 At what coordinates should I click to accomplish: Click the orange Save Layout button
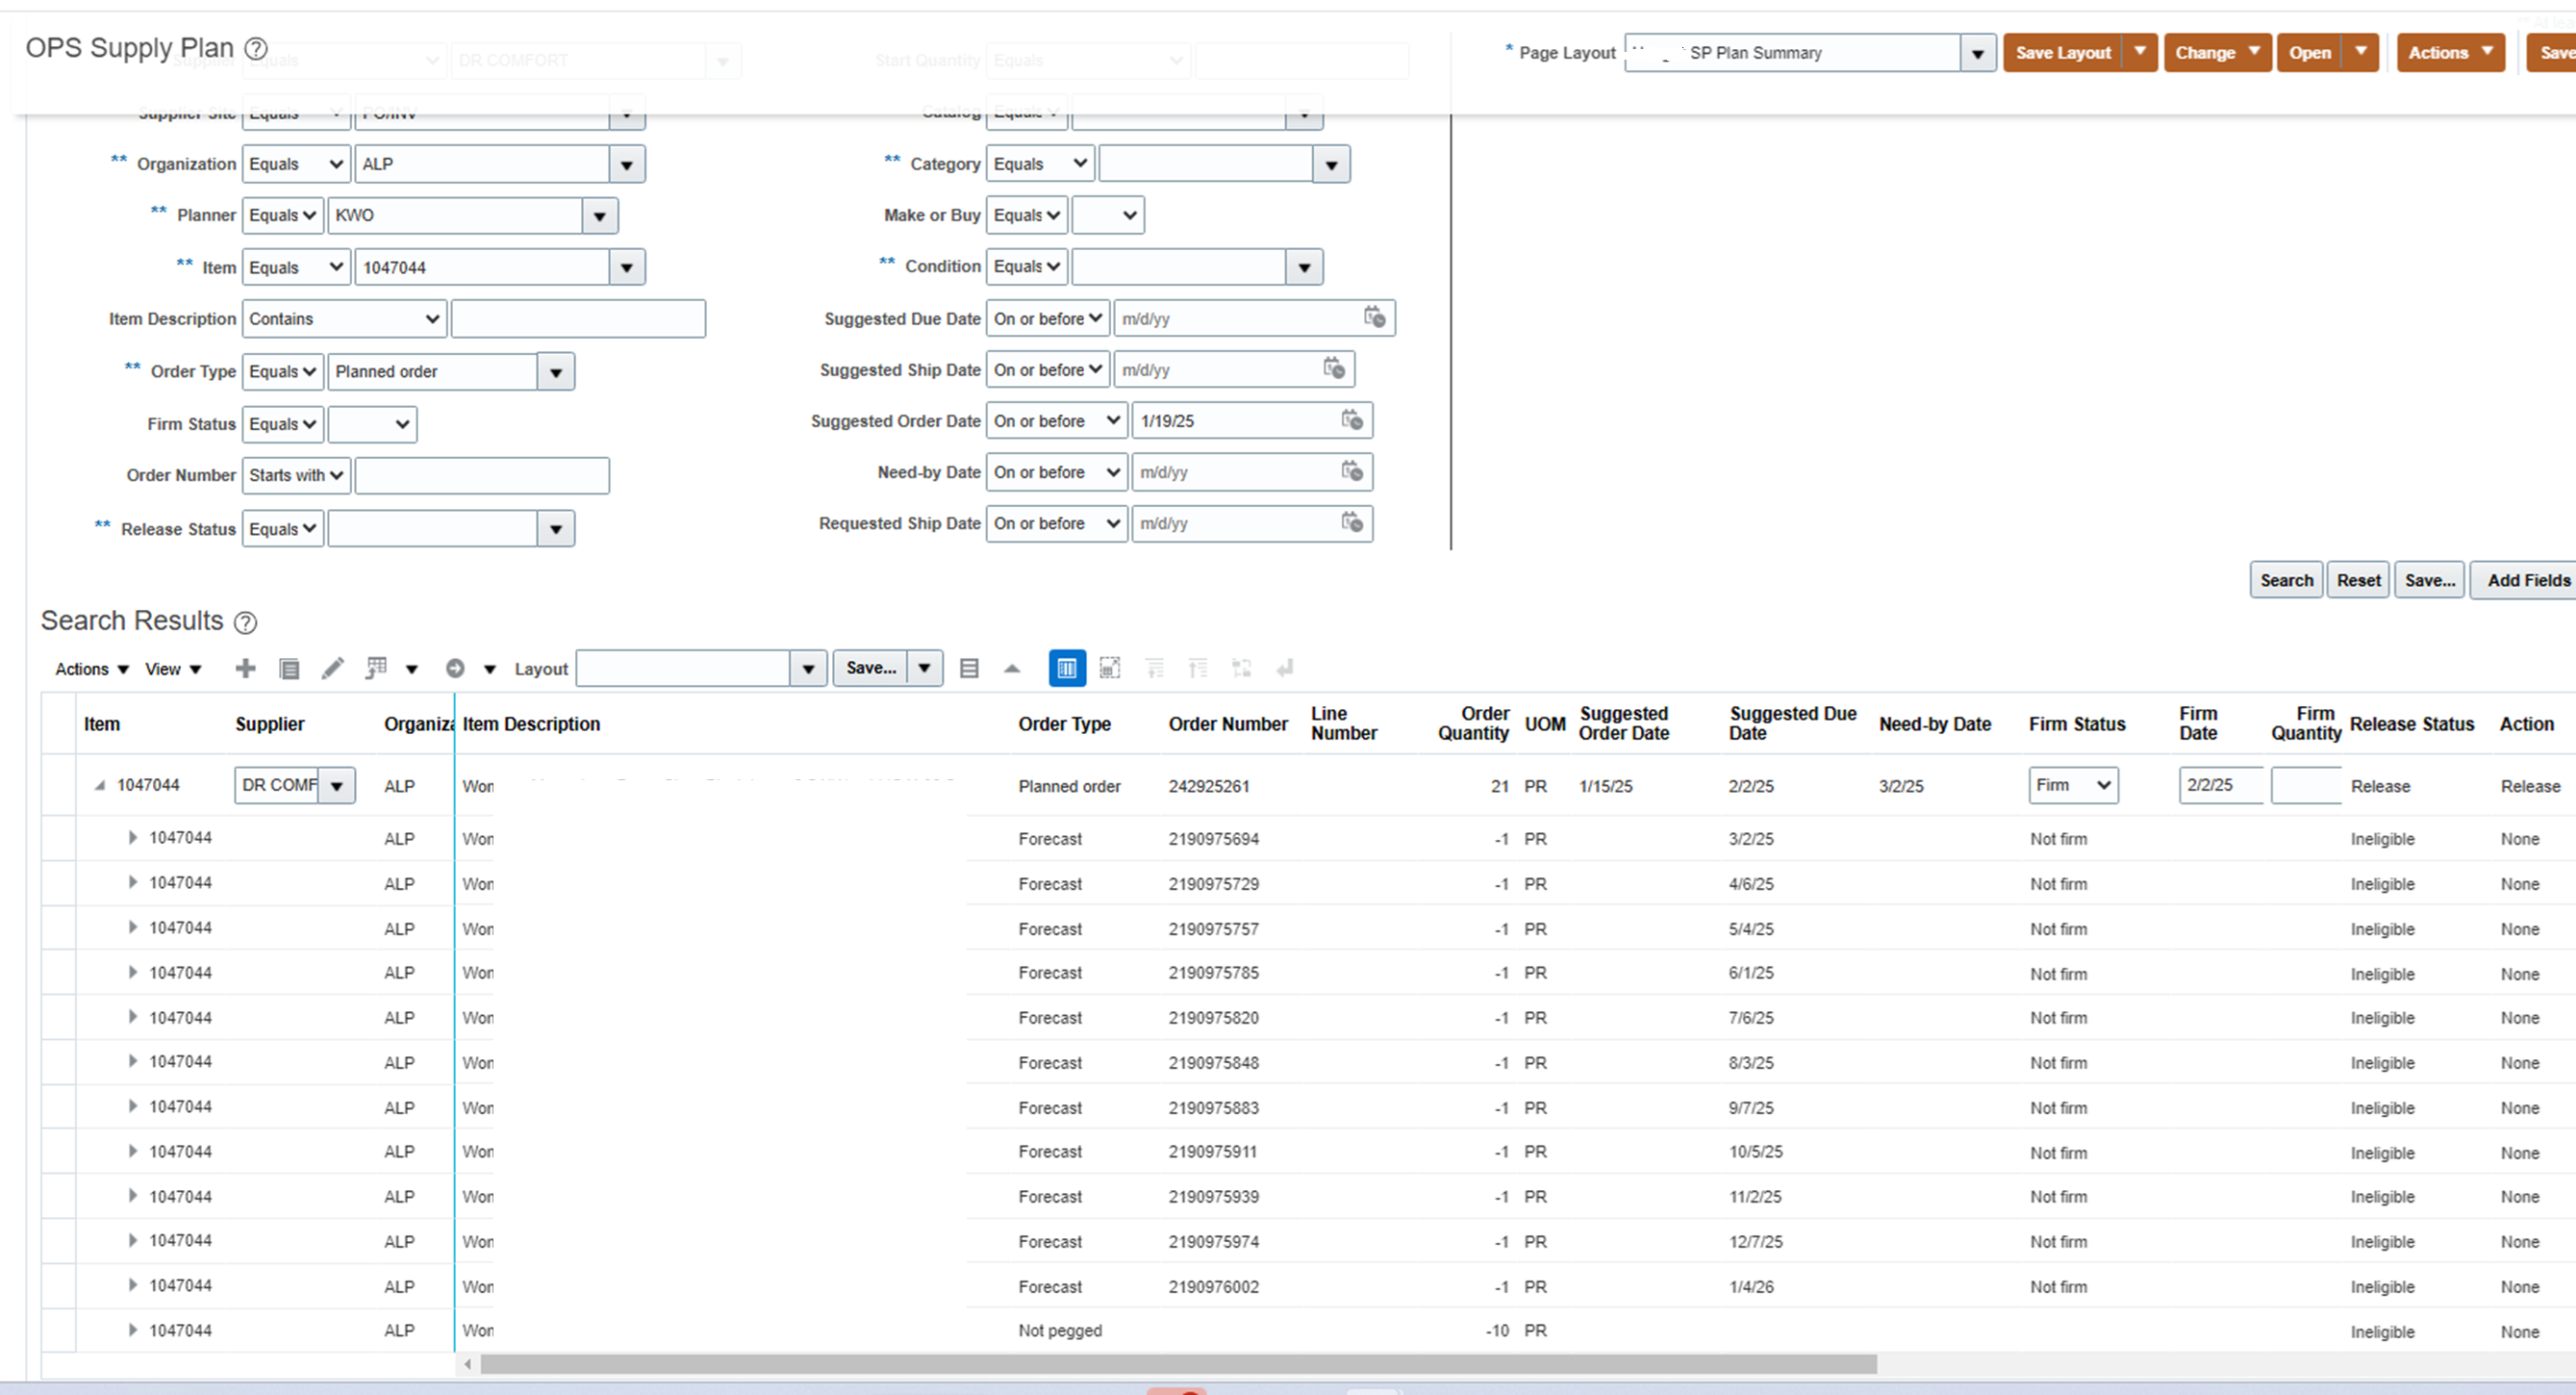pos(2063,53)
